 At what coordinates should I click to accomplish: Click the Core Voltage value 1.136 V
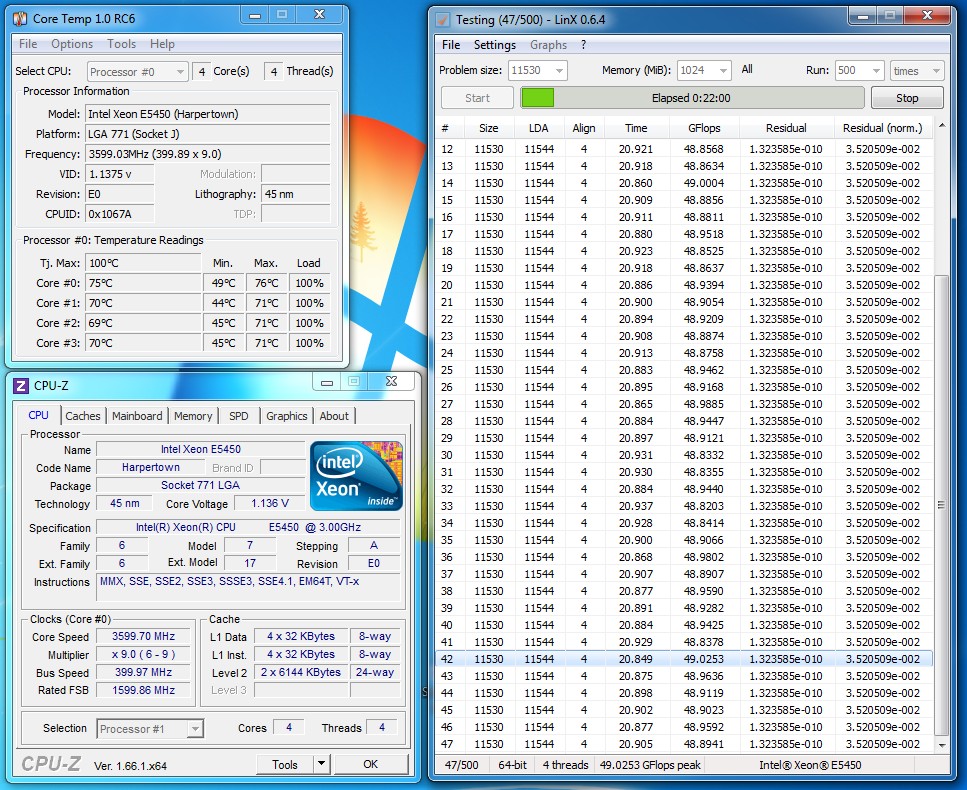click(270, 504)
